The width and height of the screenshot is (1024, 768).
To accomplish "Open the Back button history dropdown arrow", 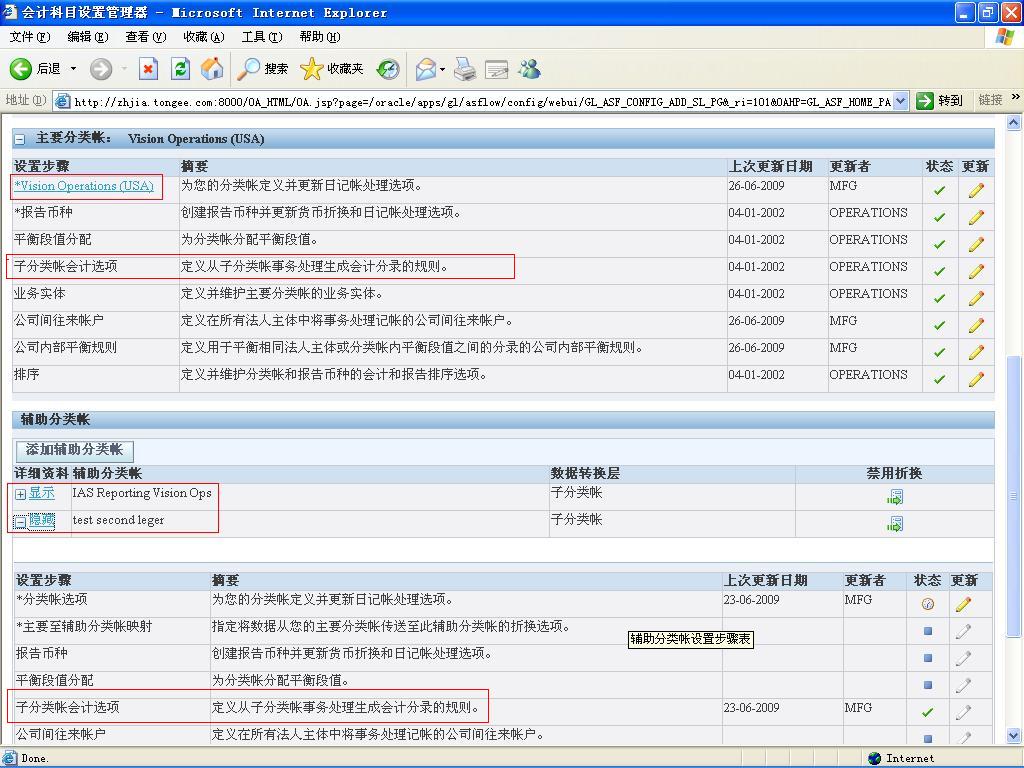I will click(x=73, y=69).
